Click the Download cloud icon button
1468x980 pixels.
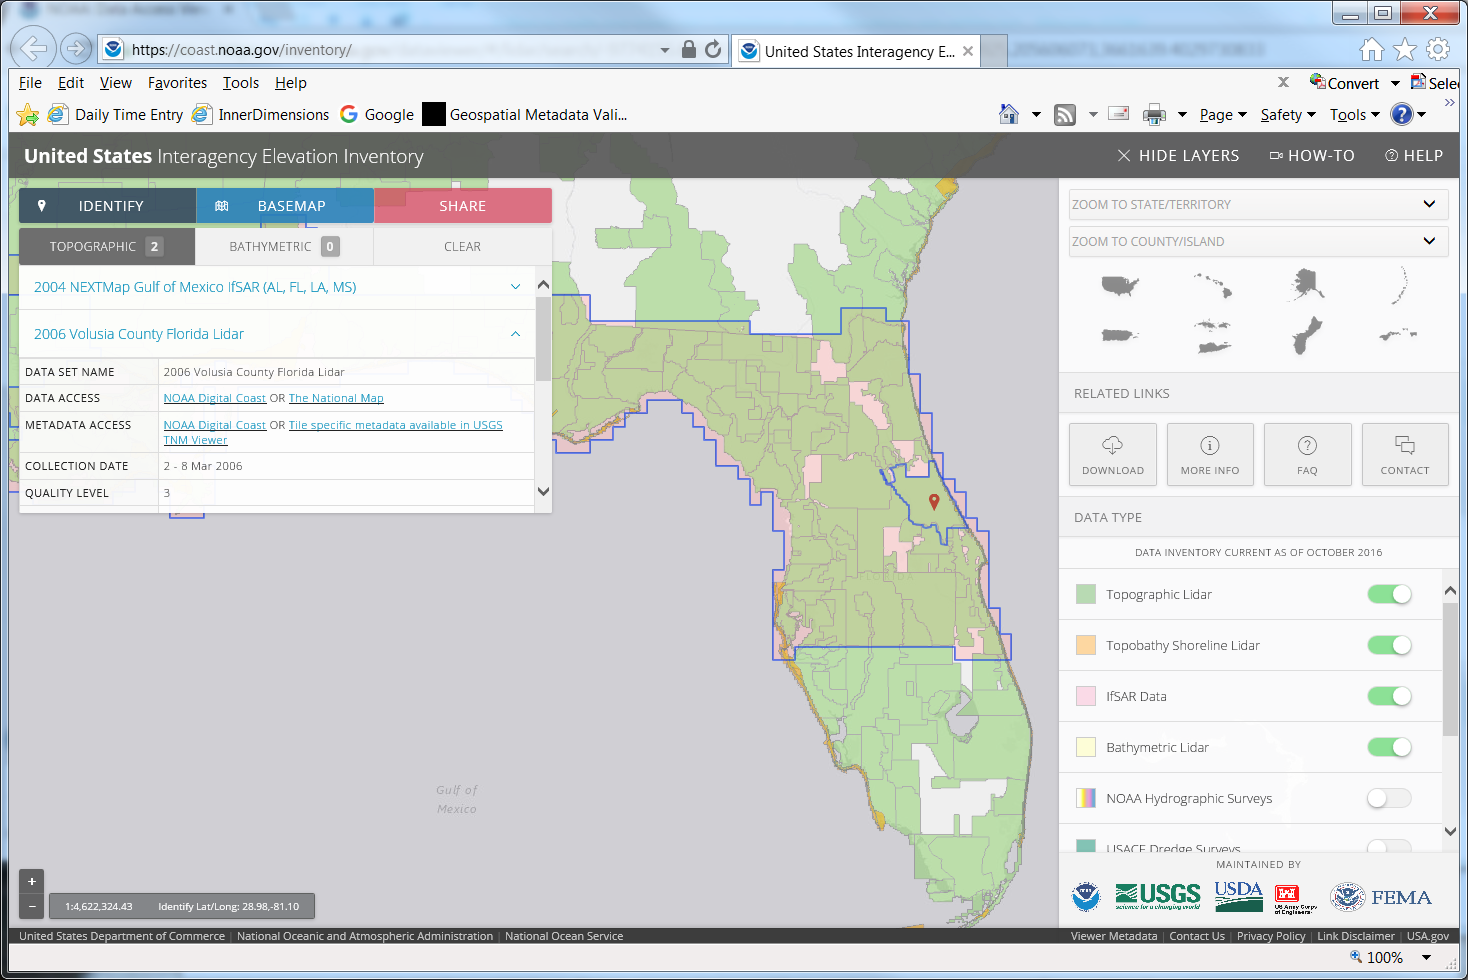(1112, 454)
